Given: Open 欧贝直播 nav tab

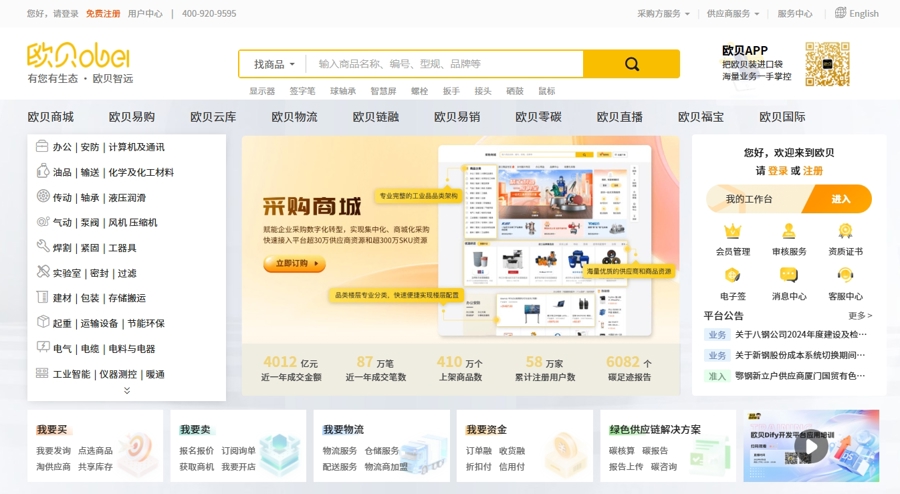Looking at the screenshot, I should coord(620,117).
